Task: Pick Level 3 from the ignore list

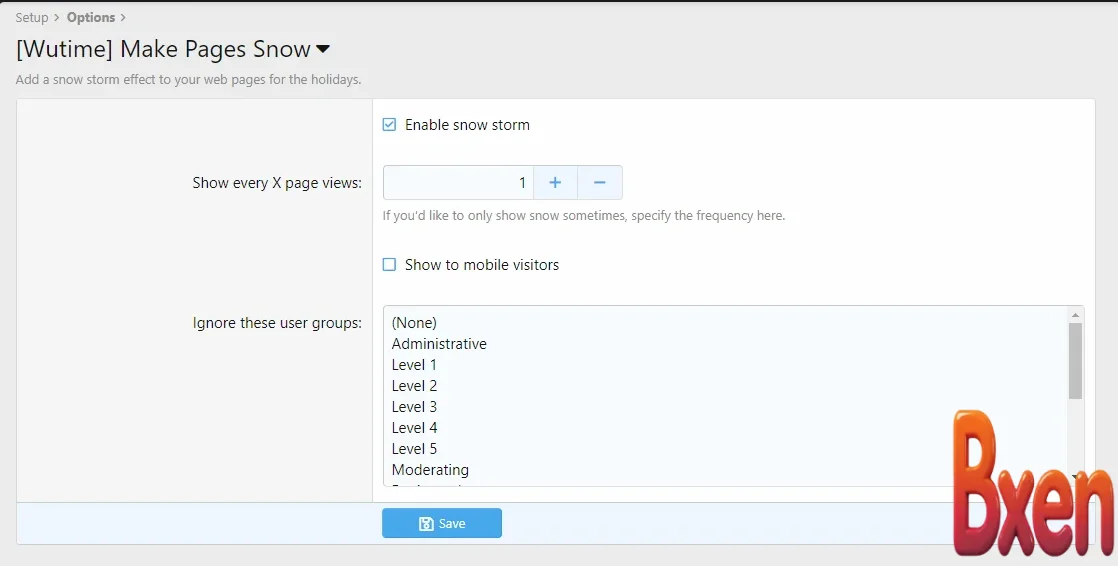Action: (414, 407)
